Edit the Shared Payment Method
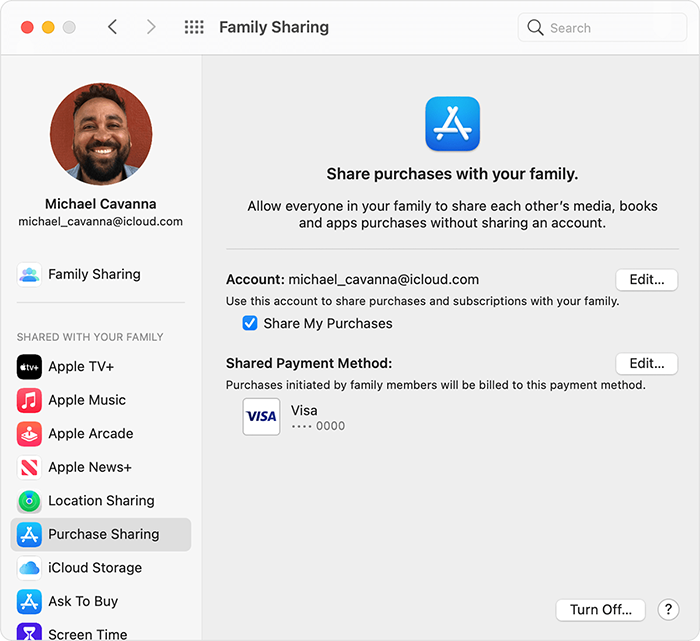The image size is (700, 641). 646,363
